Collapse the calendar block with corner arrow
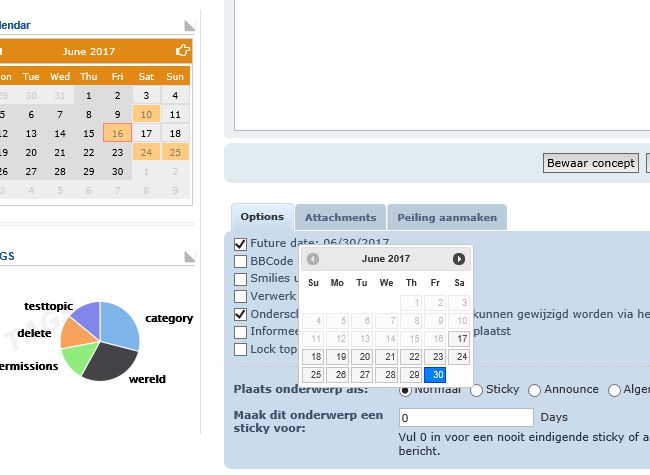The width and height of the screenshot is (650, 475). point(190,26)
